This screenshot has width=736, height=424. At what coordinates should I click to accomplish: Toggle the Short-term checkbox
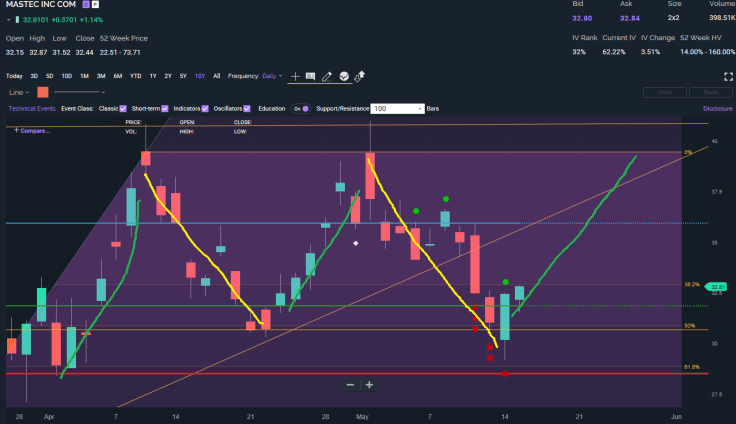pos(165,108)
